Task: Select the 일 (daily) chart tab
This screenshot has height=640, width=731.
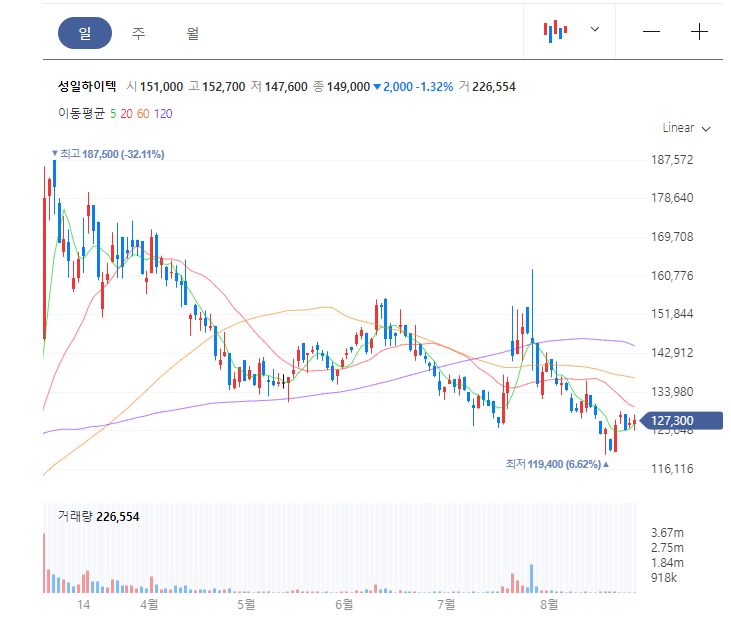Action: coord(85,33)
